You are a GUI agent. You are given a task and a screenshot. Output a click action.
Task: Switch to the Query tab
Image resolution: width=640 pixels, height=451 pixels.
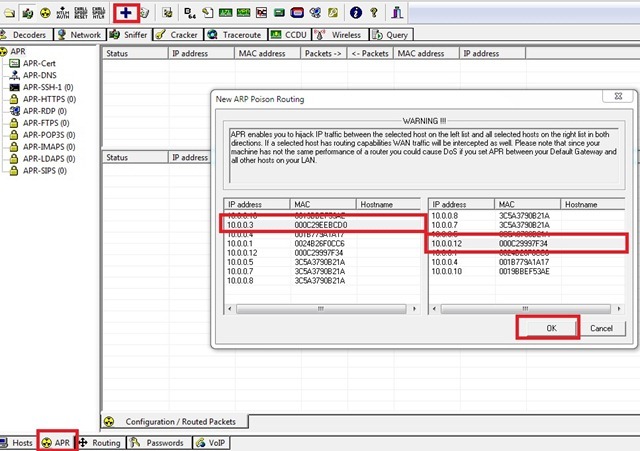[391, 35]
